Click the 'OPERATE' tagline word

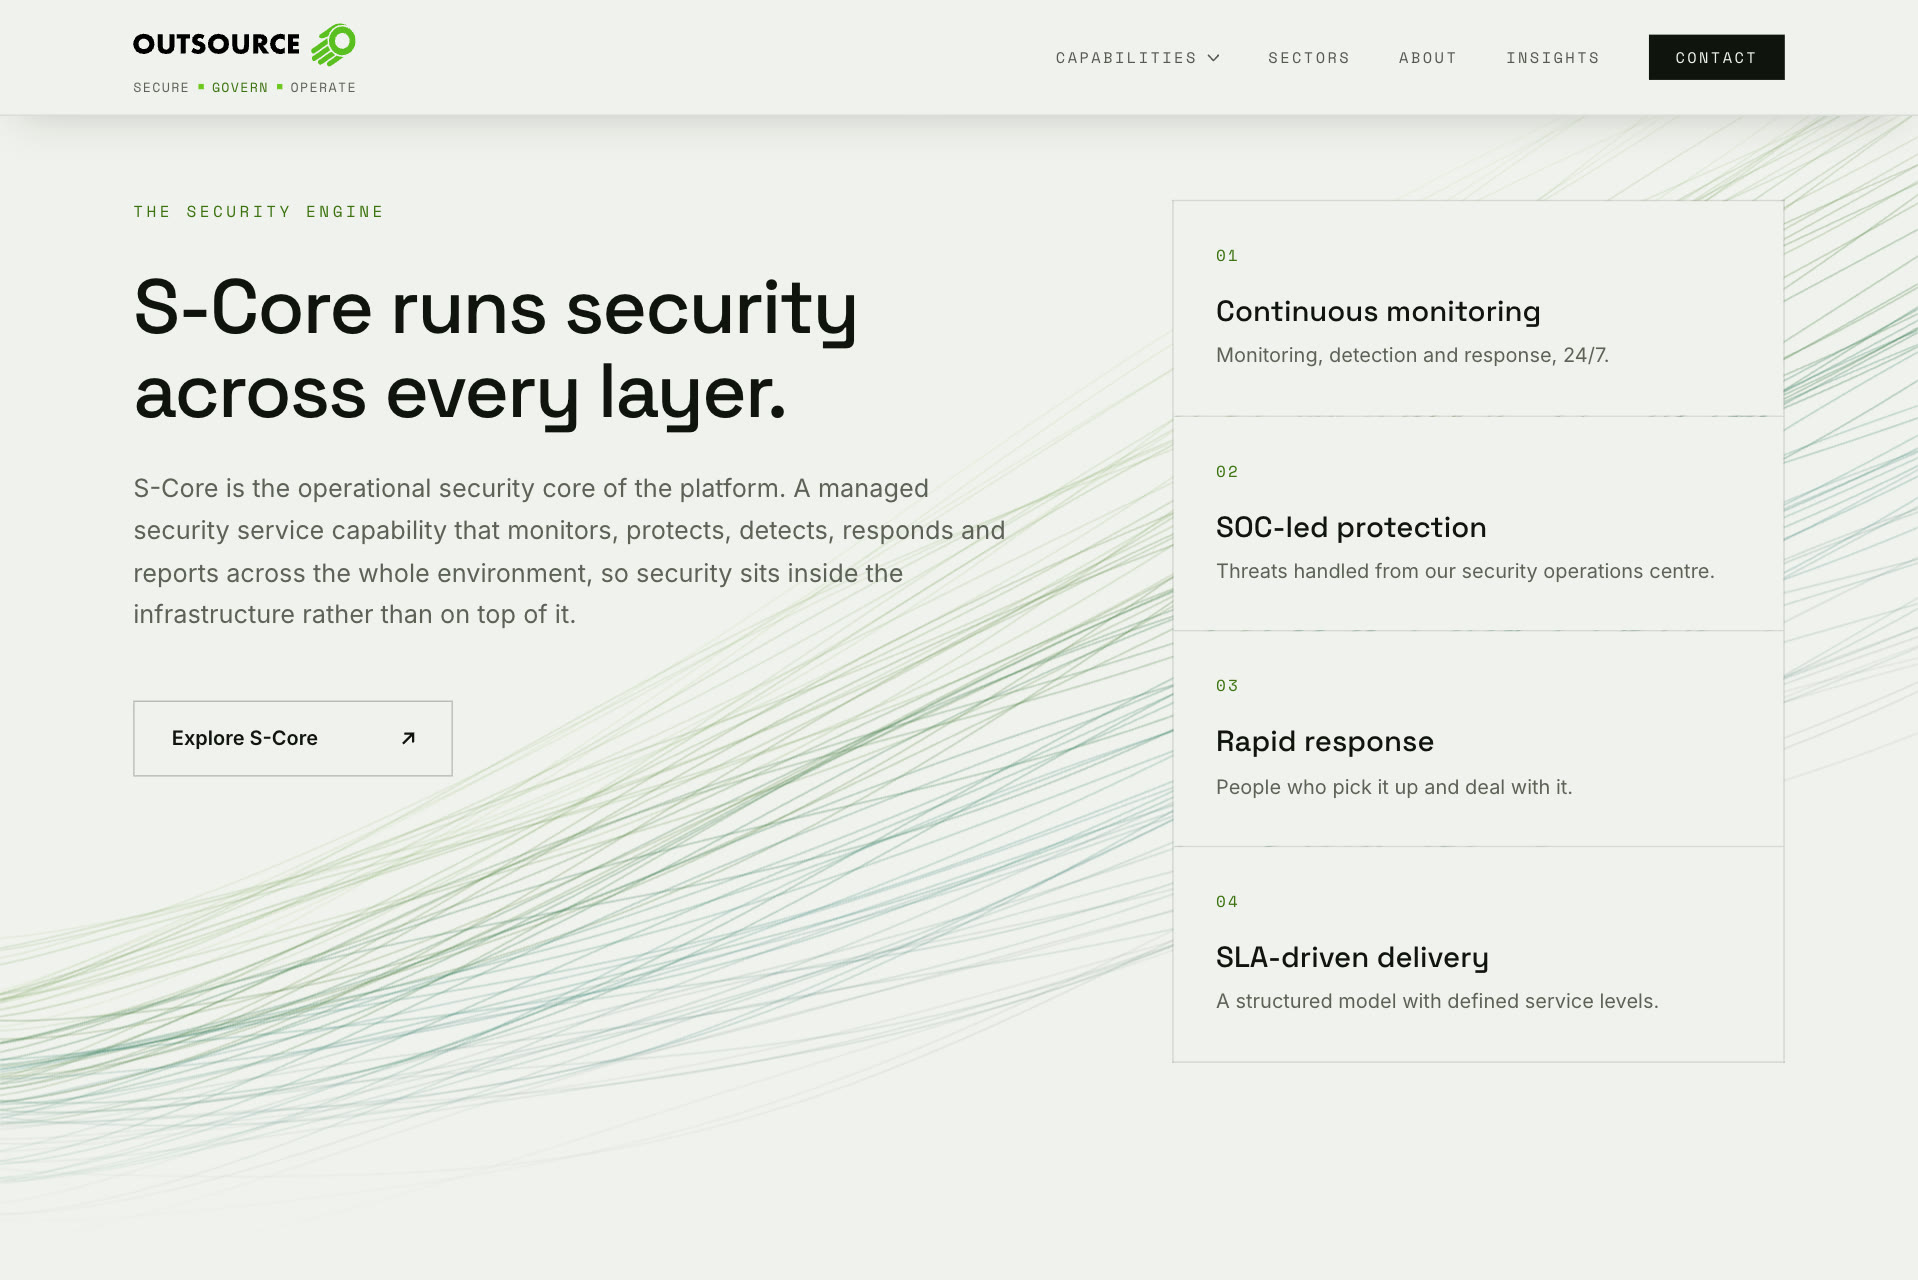(323, 88)
